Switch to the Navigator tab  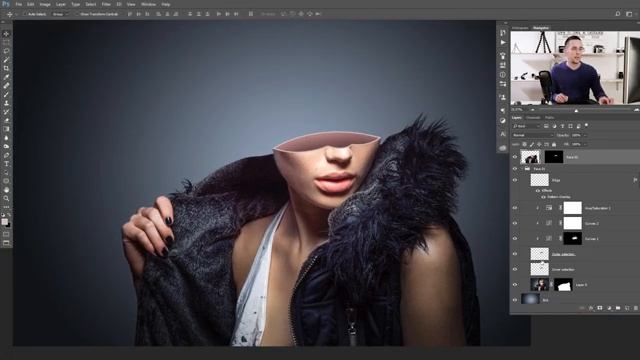click(x=541, y=28)
